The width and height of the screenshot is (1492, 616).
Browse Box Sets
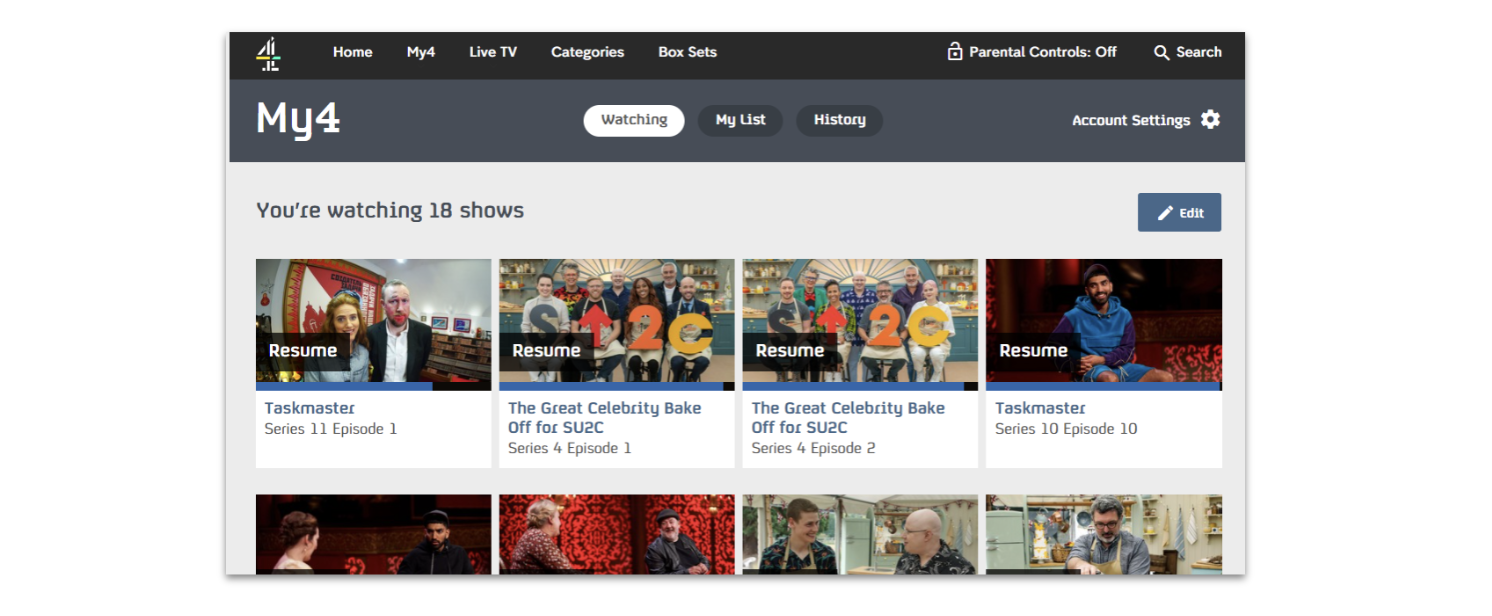point(687,52)
